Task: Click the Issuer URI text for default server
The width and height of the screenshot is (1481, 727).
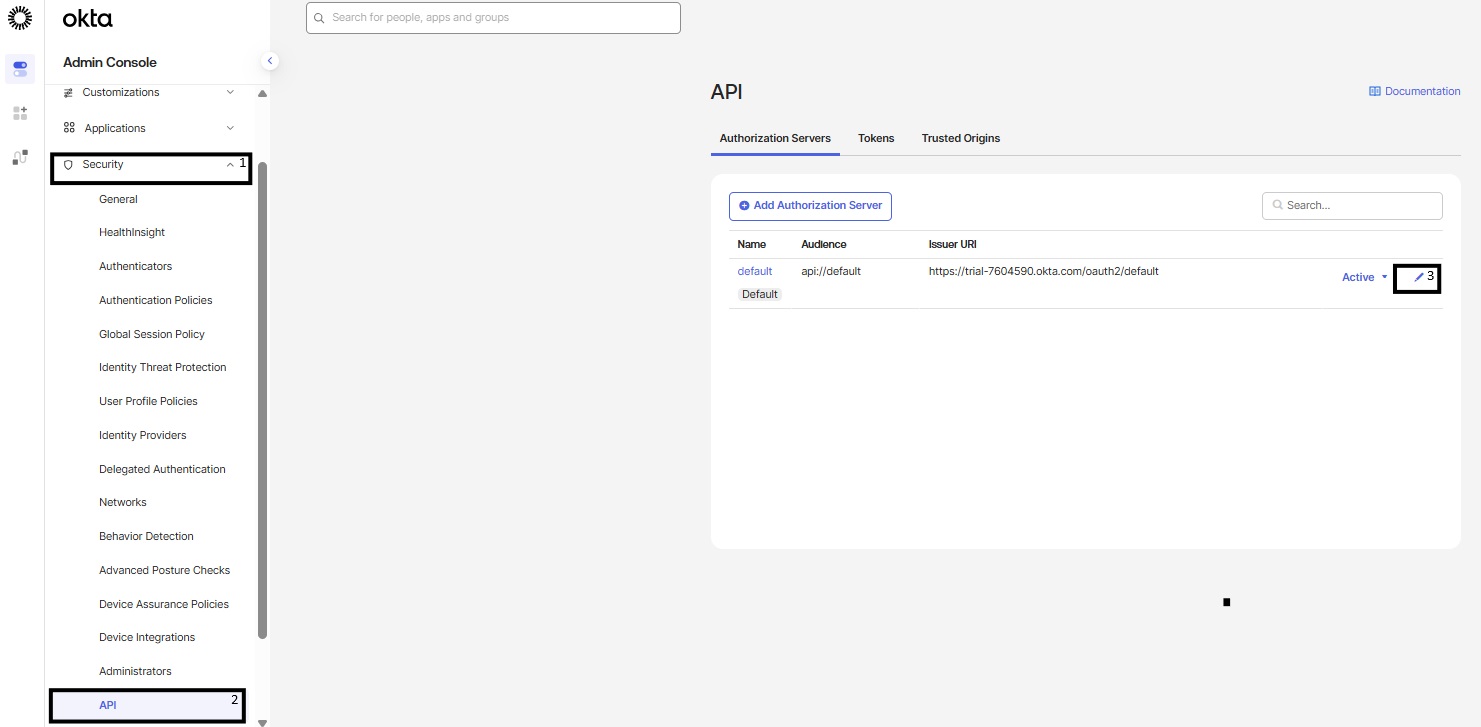Action: [1043, 271]
